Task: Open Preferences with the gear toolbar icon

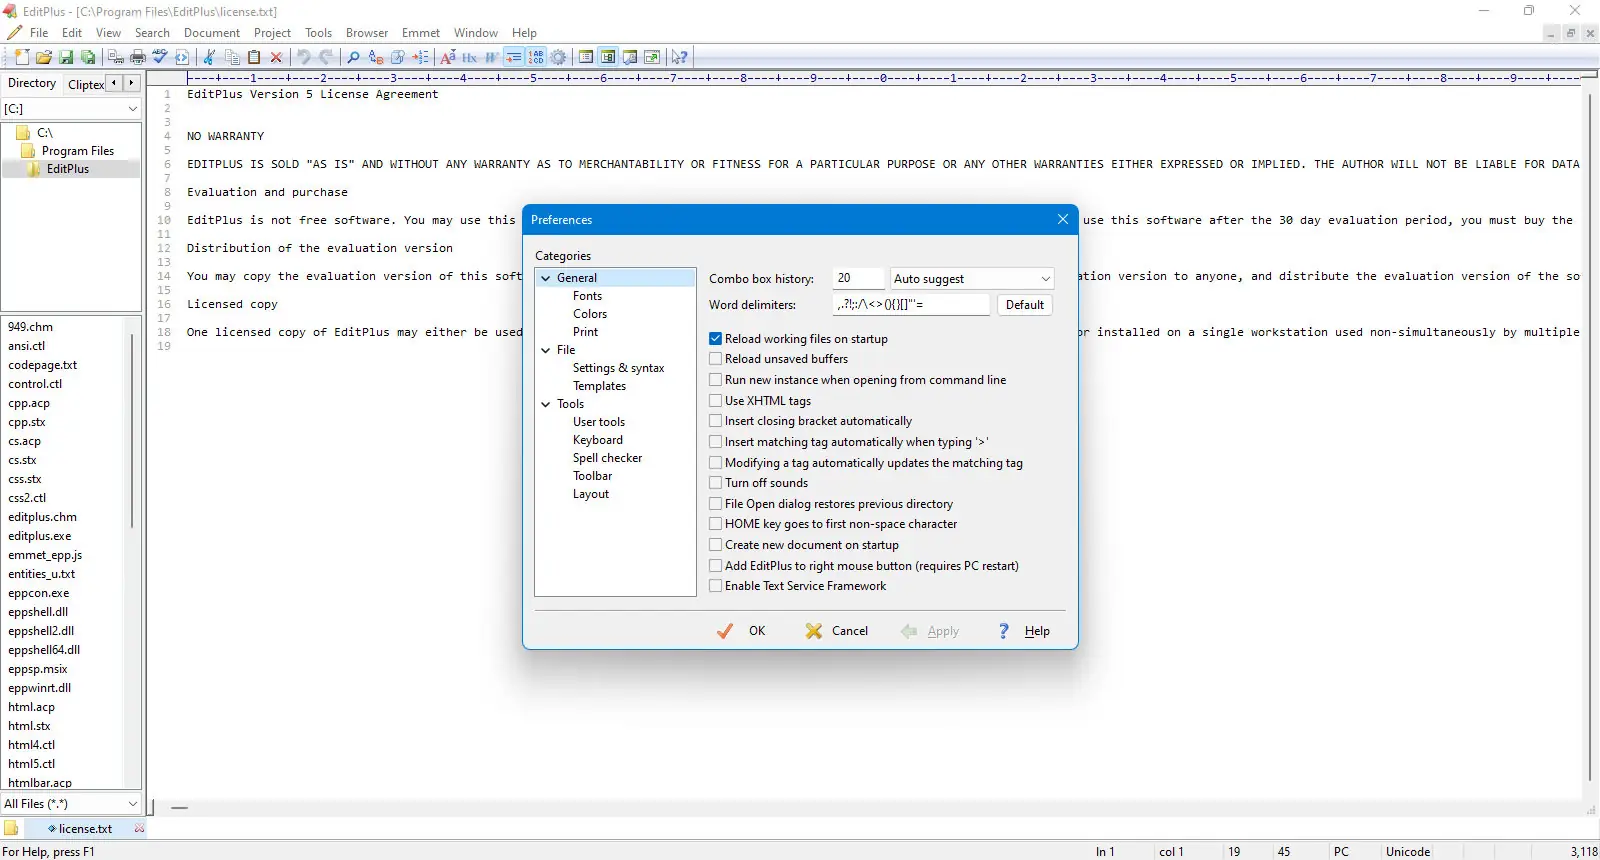Action: [x=558, y=57]
